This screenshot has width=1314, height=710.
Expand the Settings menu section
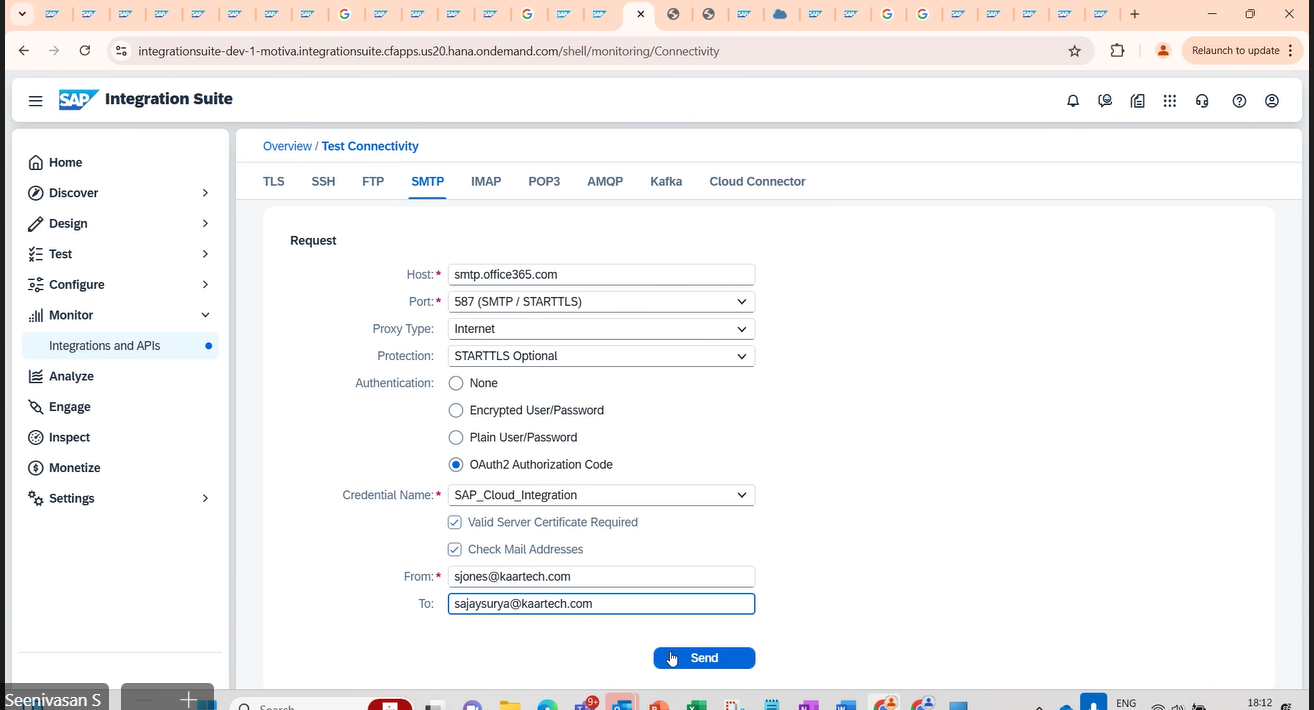coord(205,498)
